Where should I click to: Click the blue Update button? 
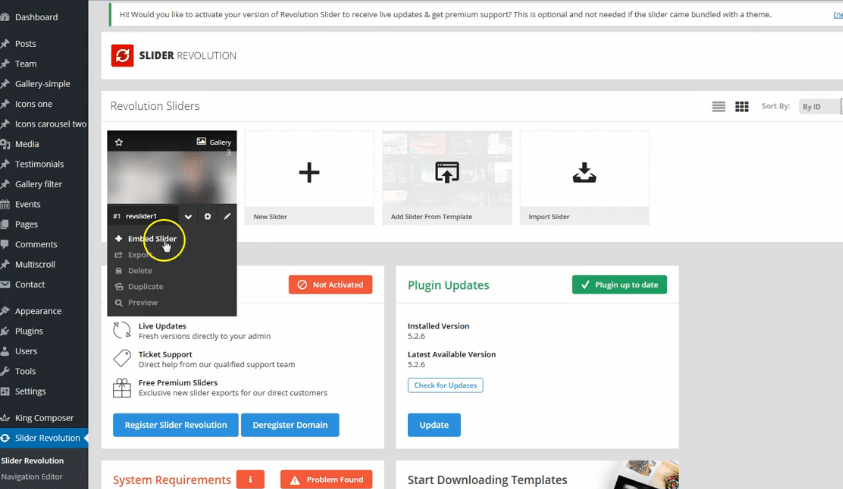click(x=434, y=425)
